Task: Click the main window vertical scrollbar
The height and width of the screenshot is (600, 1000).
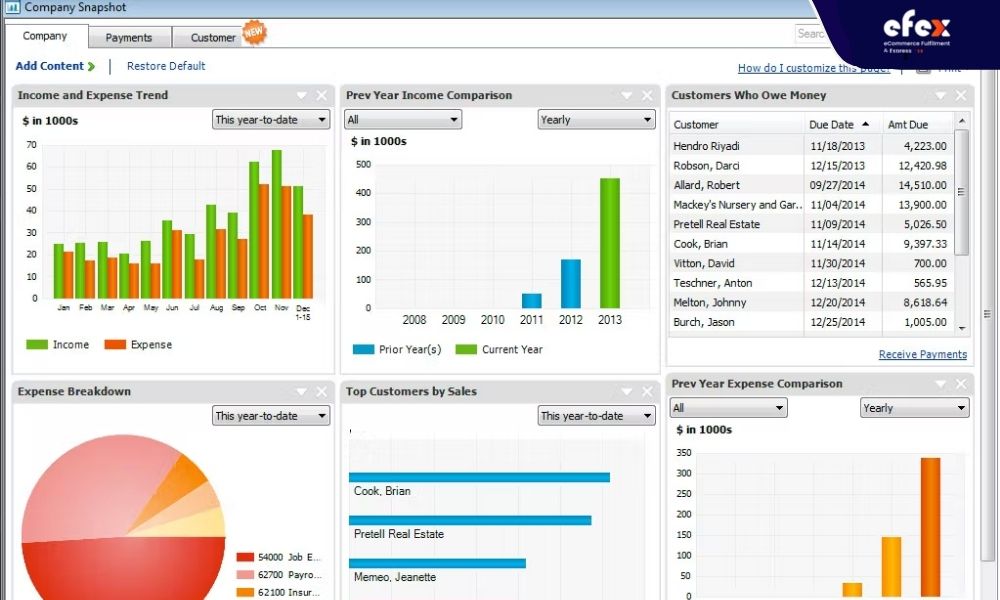Action: click(988, 316)
